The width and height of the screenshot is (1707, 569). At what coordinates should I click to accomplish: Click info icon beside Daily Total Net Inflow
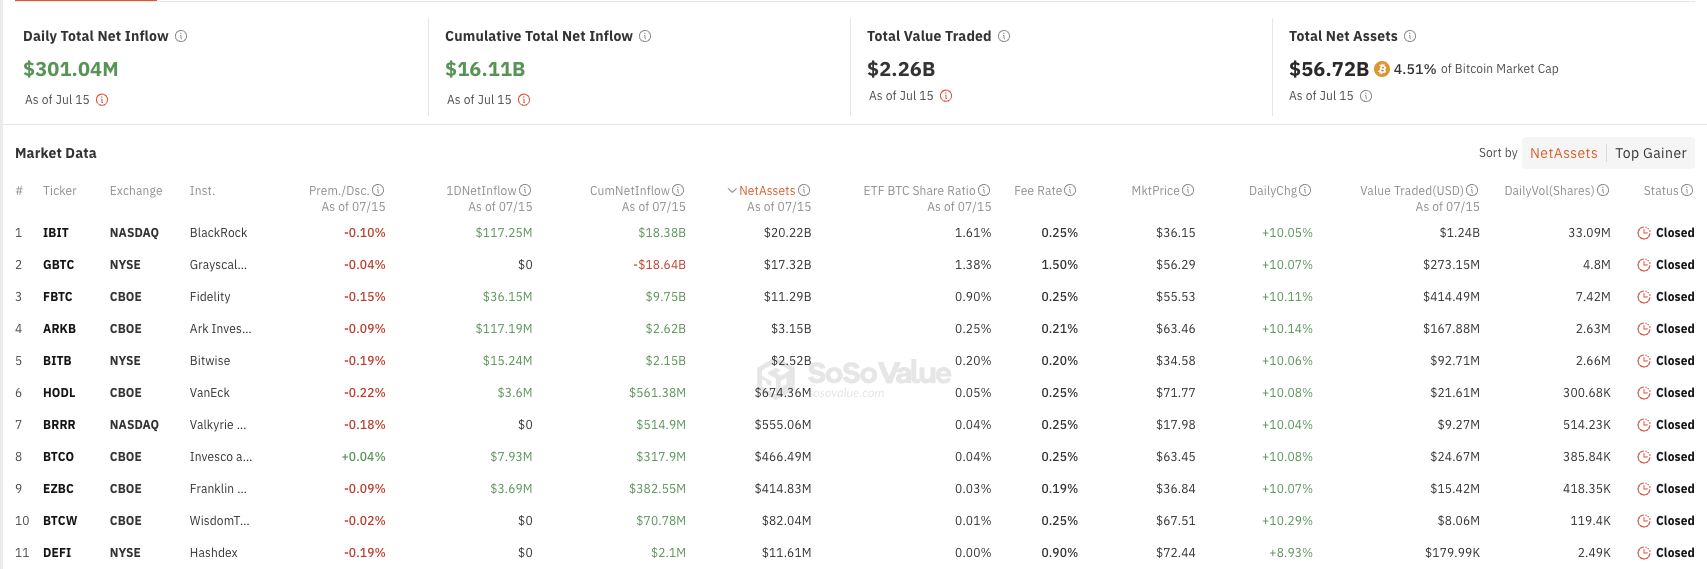(x=181, y=36)
